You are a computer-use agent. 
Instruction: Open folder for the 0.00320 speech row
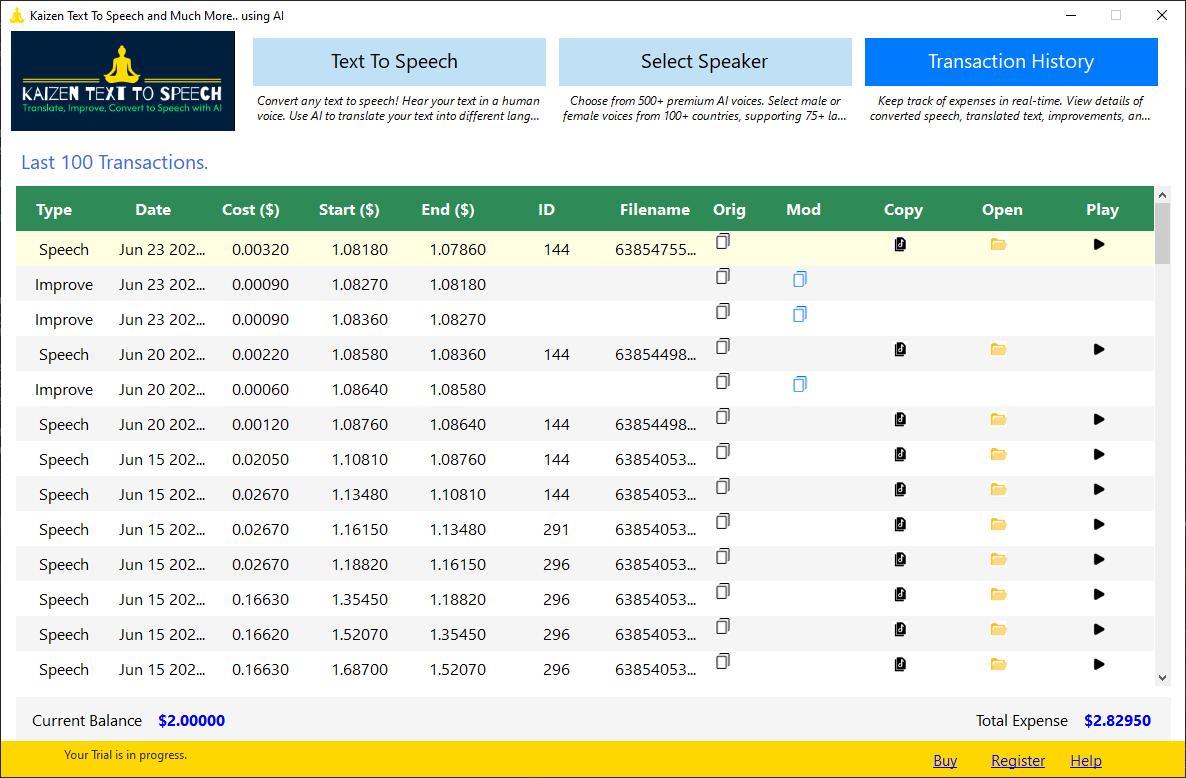coord(998,244)
